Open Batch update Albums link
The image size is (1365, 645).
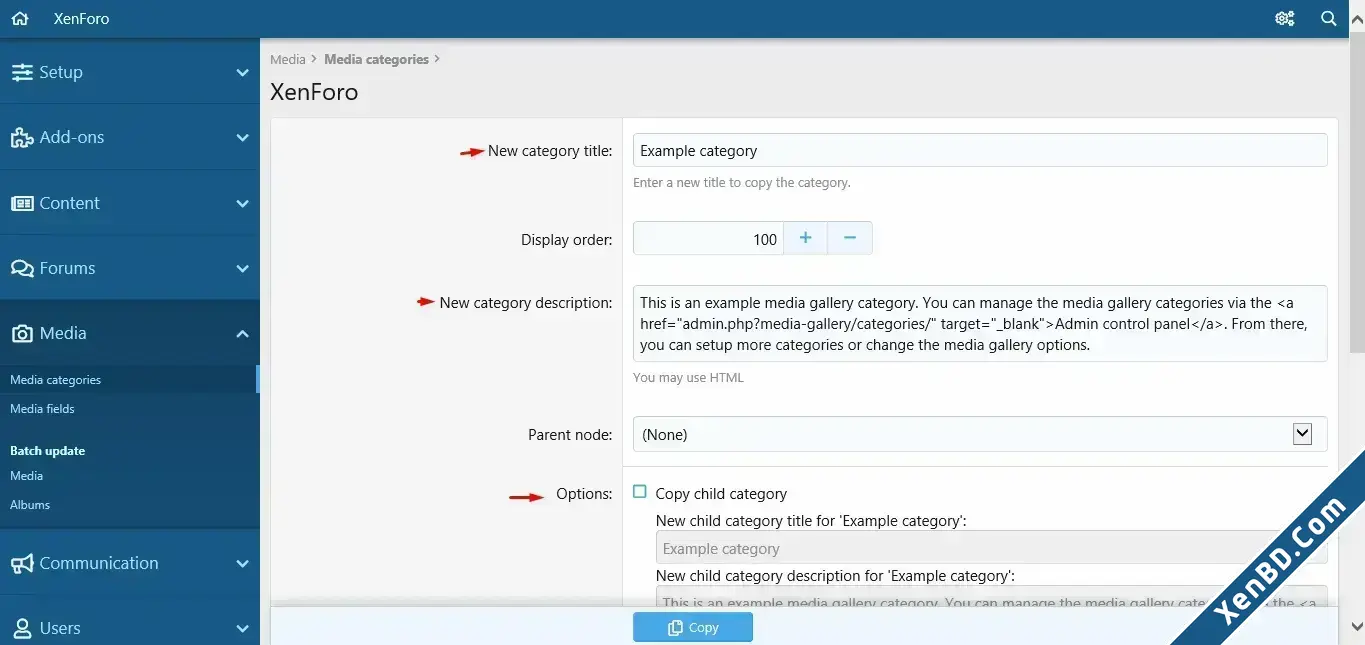30,505
